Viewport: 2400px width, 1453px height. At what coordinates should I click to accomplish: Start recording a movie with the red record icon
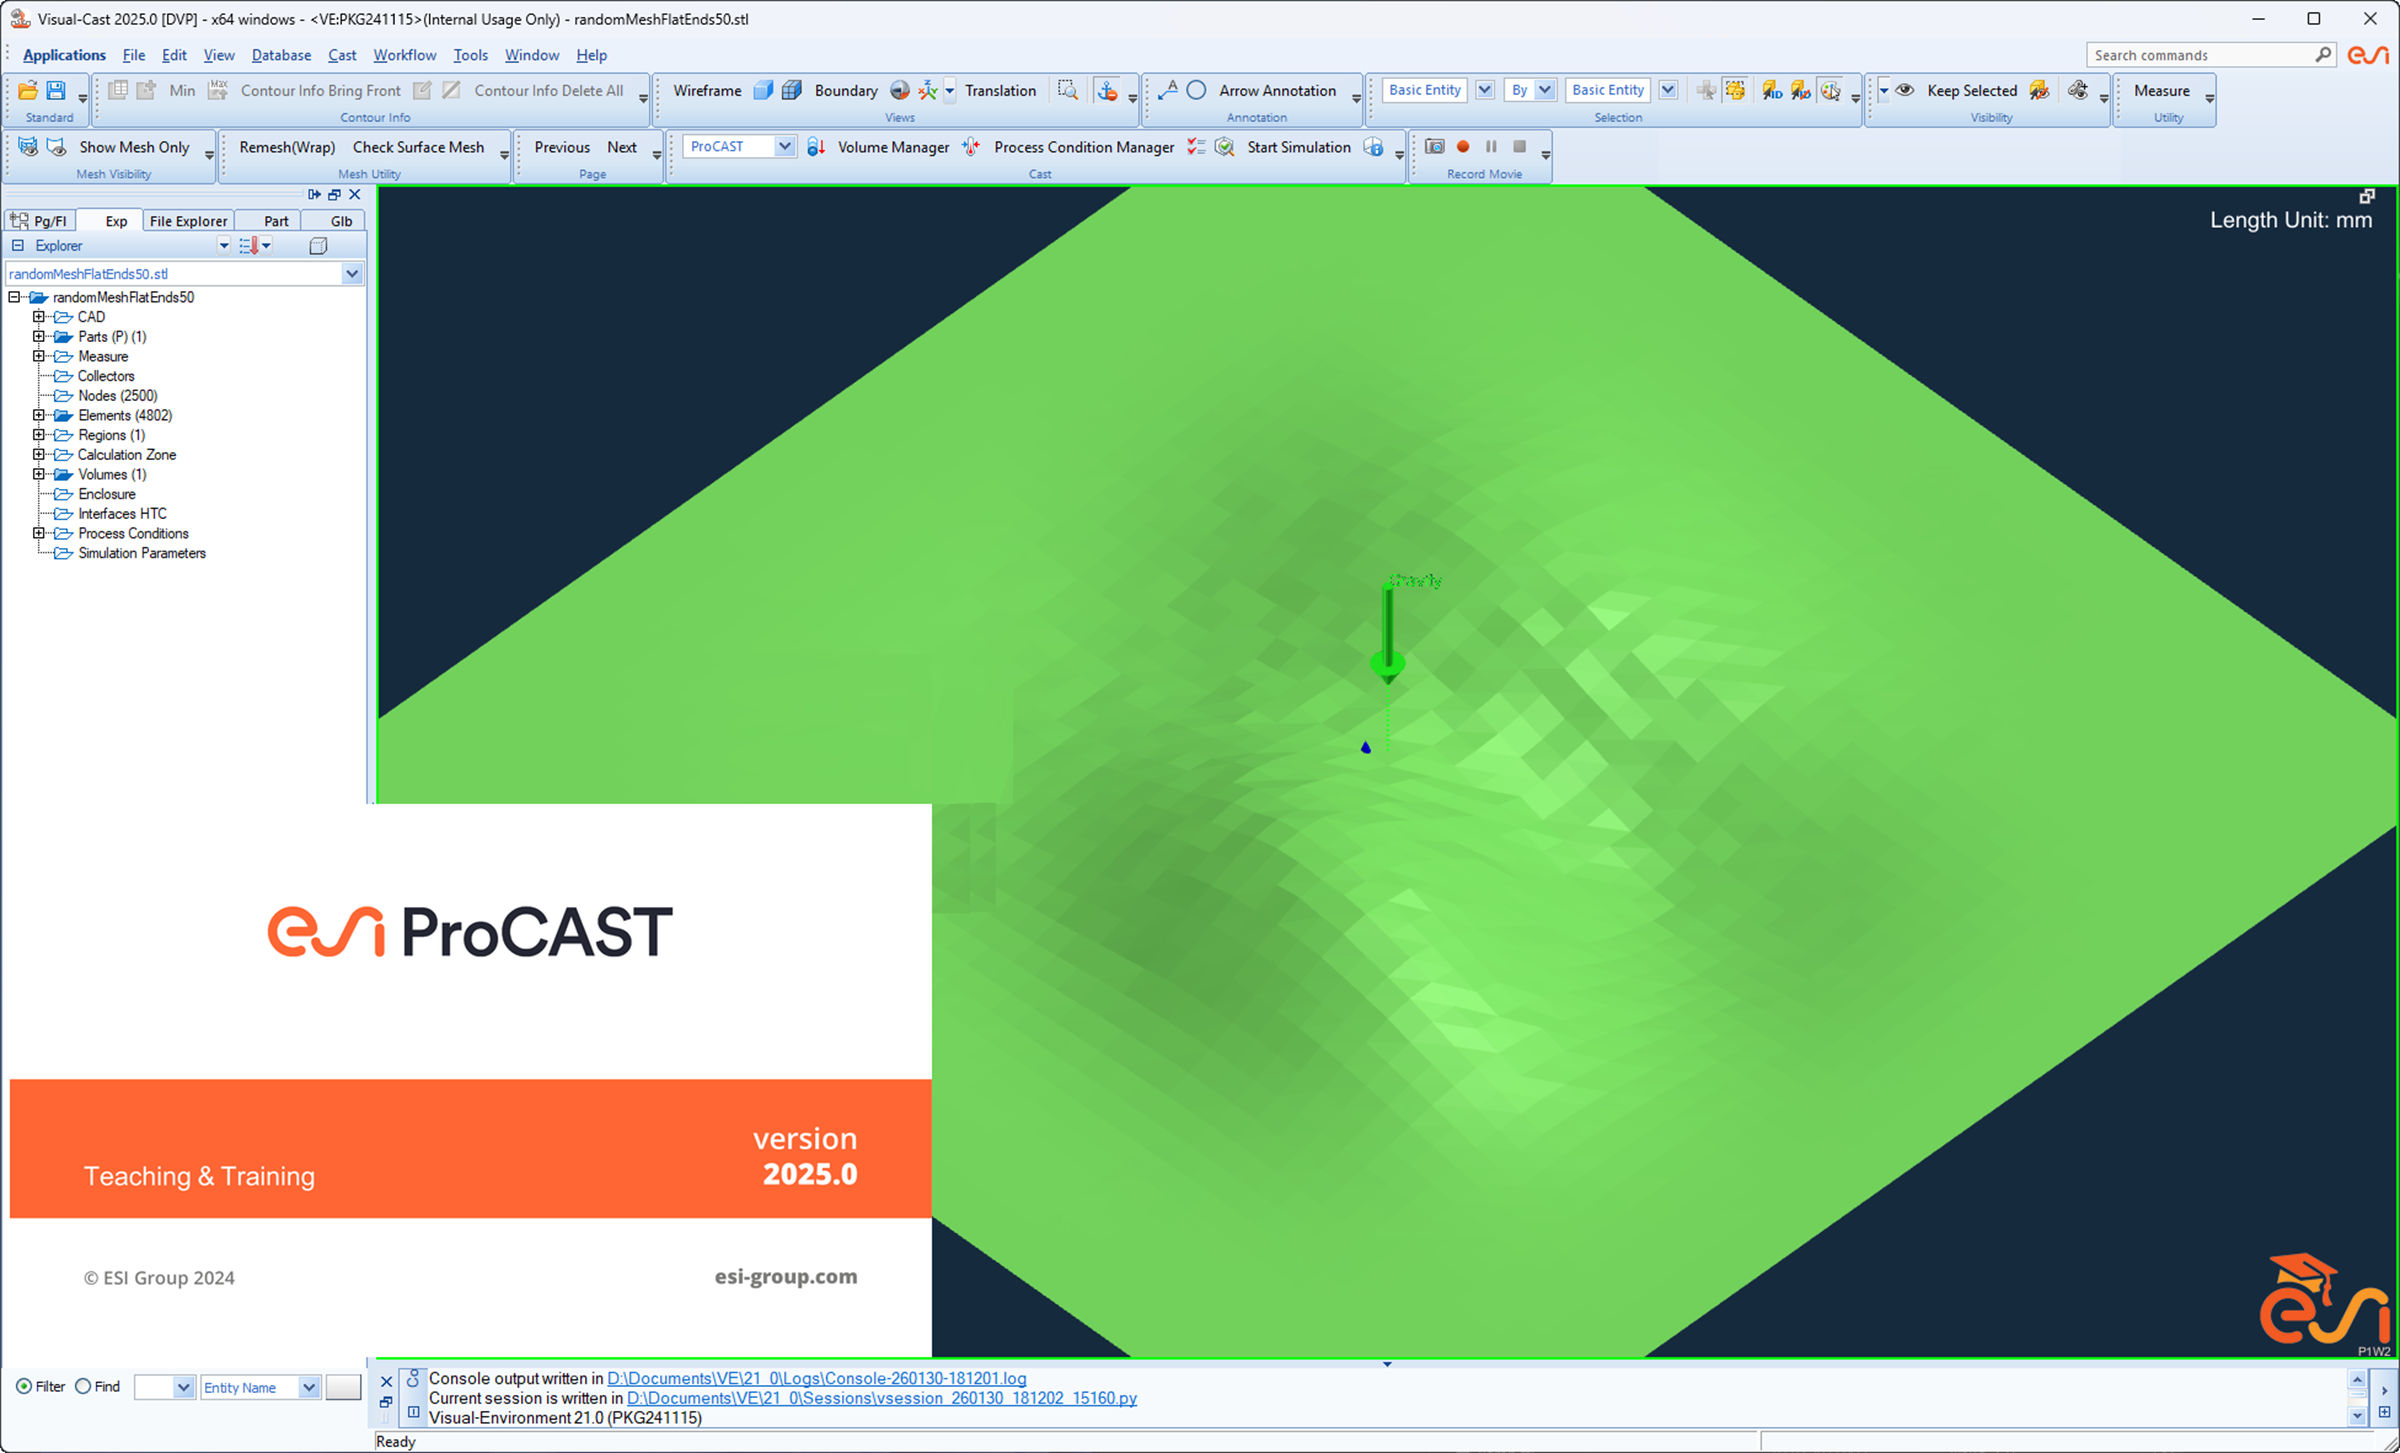1463,147
